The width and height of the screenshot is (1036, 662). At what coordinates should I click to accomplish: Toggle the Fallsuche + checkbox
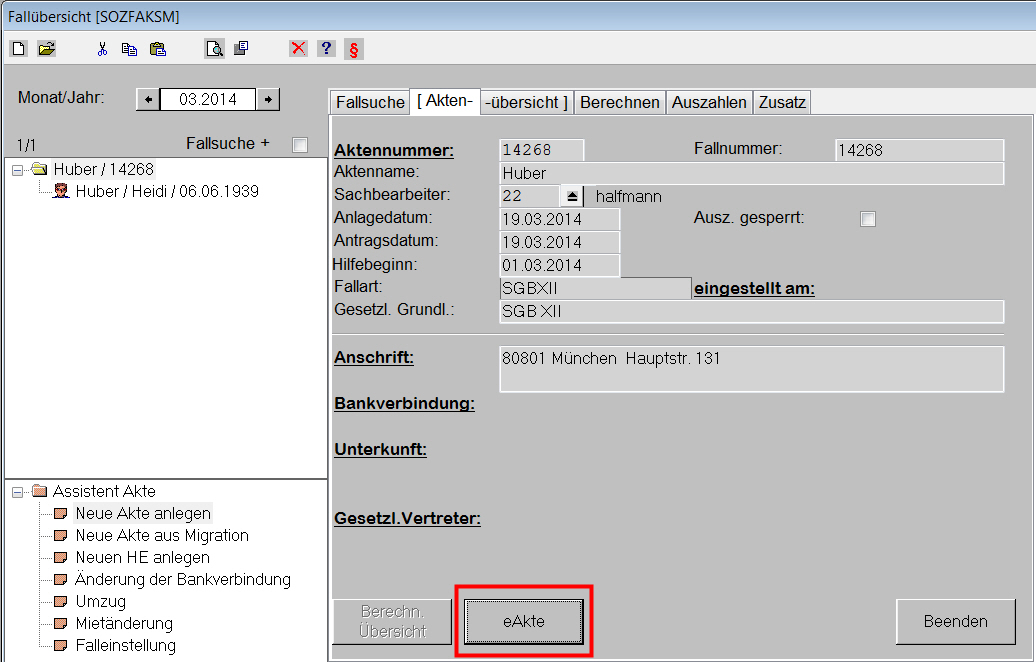point(299,145)
